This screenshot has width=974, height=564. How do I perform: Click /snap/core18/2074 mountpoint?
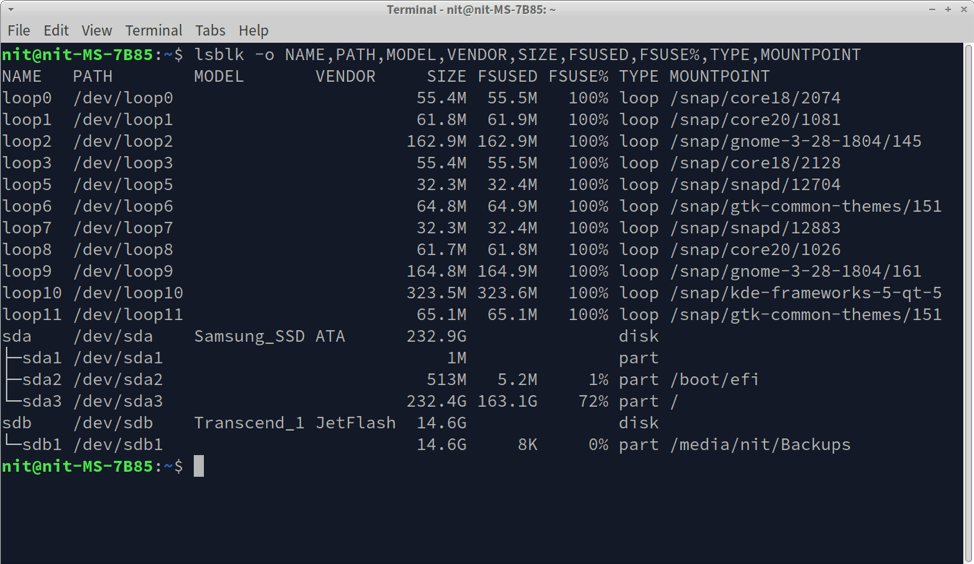(755, 98)
